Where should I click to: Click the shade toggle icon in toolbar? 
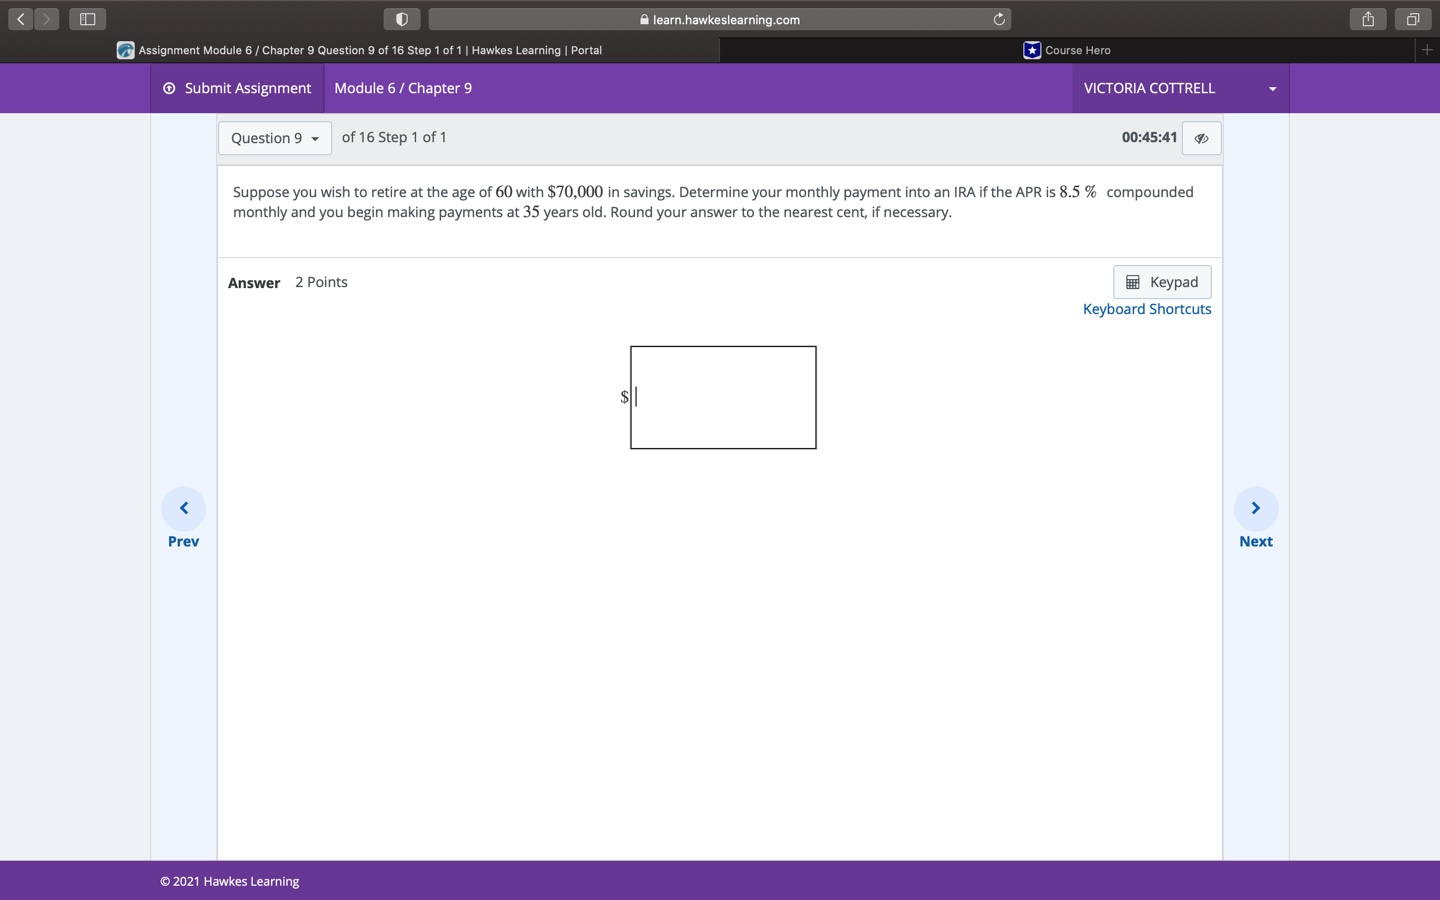(402, 18)
